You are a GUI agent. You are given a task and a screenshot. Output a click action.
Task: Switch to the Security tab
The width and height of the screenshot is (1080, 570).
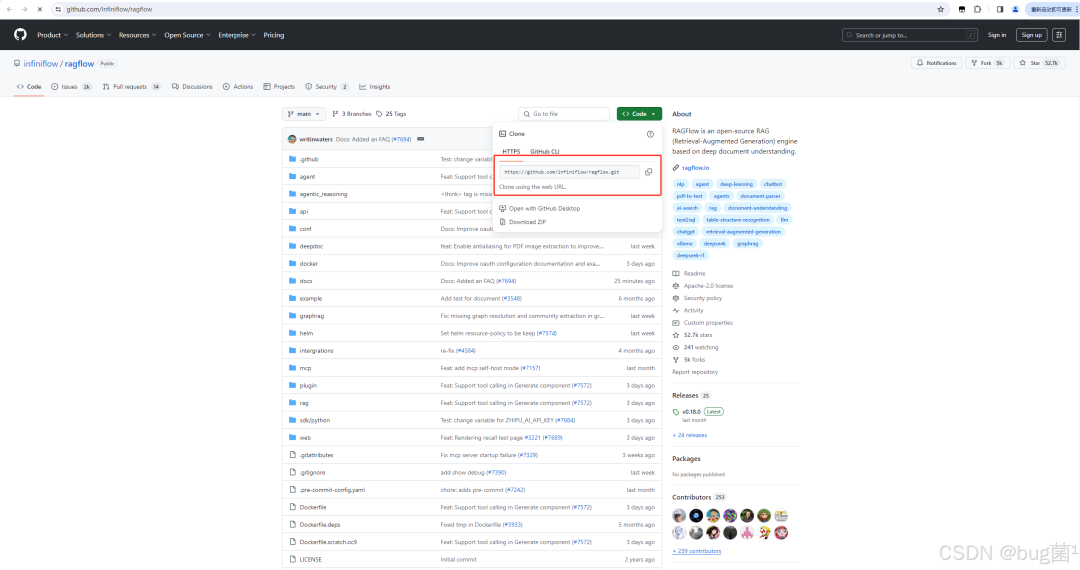tap(326, 87)
